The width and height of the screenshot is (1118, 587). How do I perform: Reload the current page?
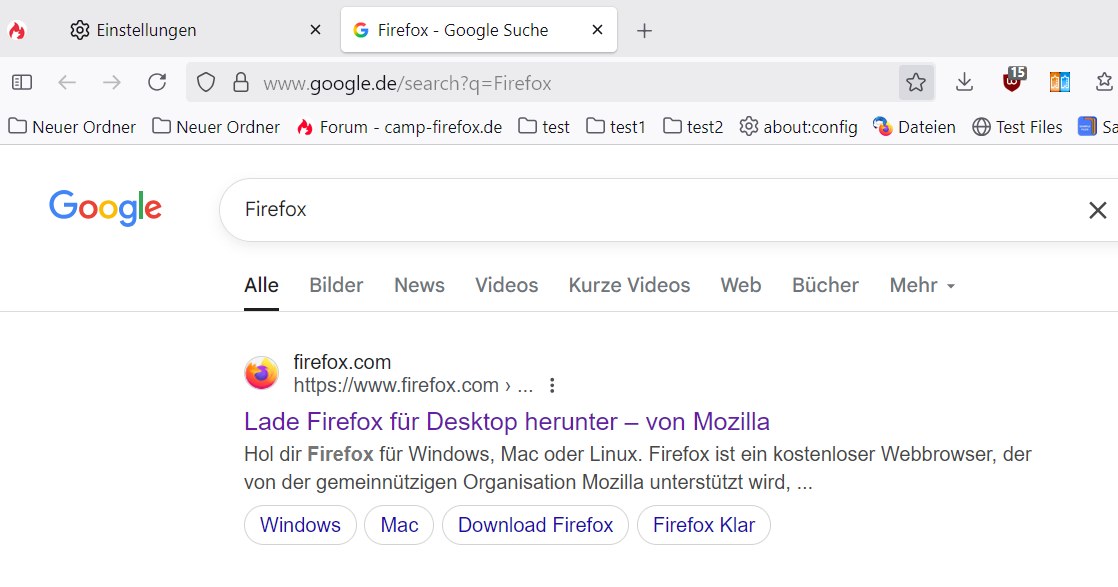point(157,83)
